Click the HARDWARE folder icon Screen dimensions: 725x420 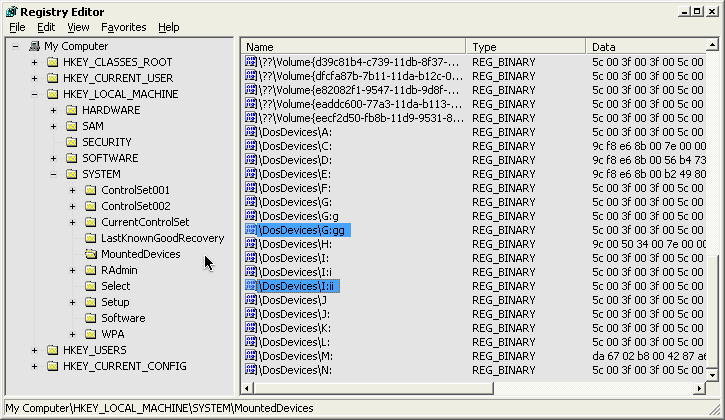point(72,110)
